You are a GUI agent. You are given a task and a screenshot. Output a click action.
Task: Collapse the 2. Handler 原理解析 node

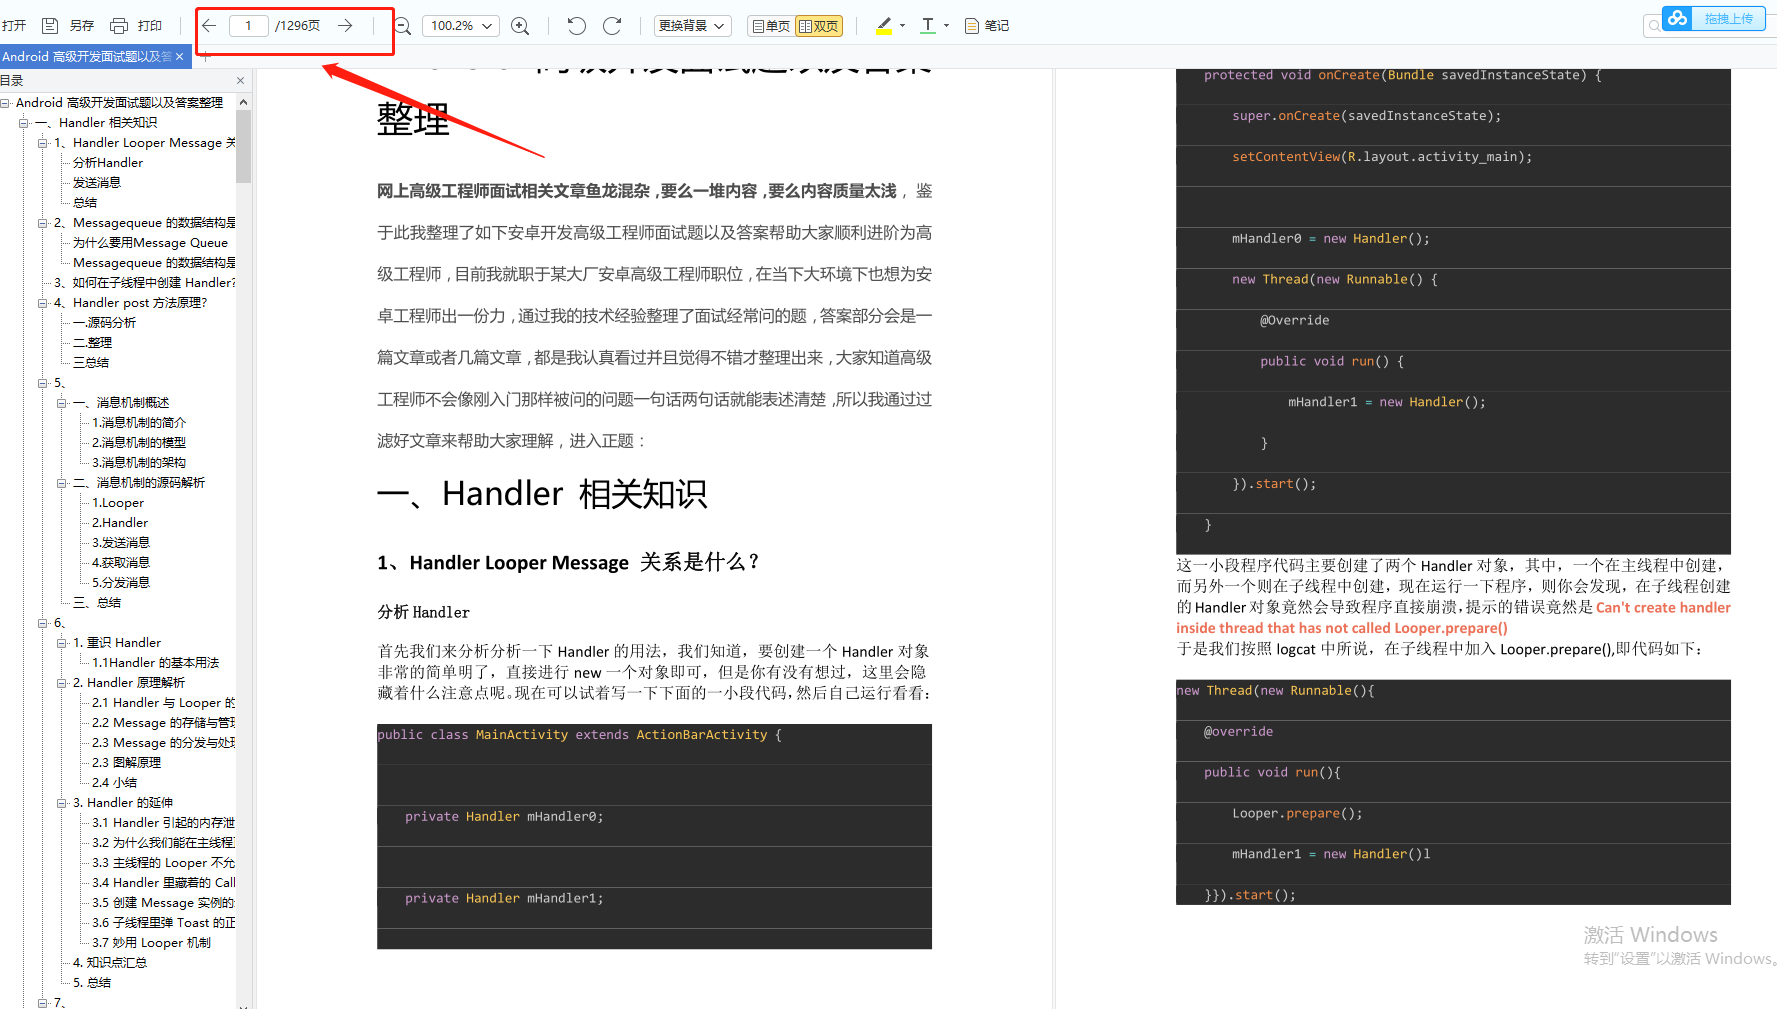coord(61,683)
